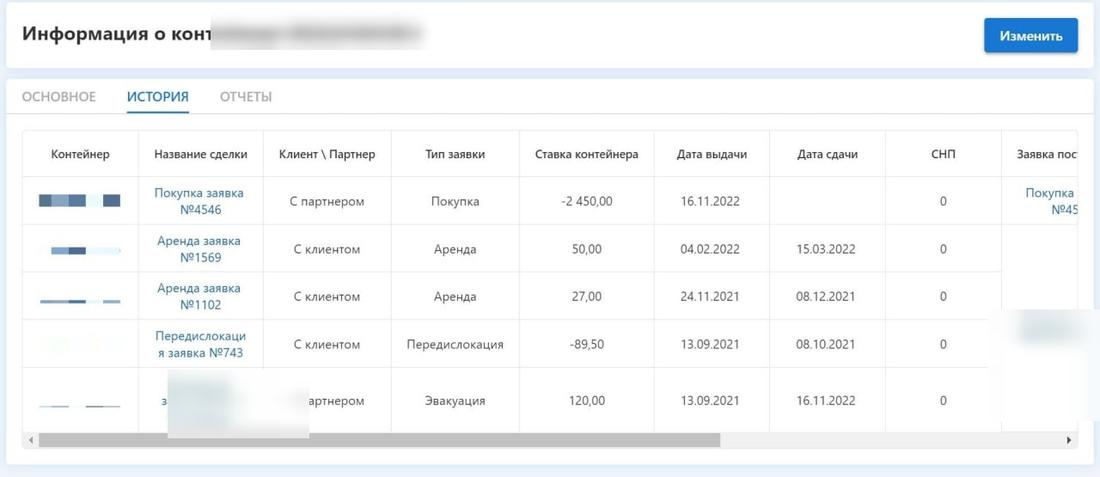This screenshot has height=477, width=1100.
Task: Click the right arrow of horizontal scrollbar
Action: click(x=1069, y=440)
